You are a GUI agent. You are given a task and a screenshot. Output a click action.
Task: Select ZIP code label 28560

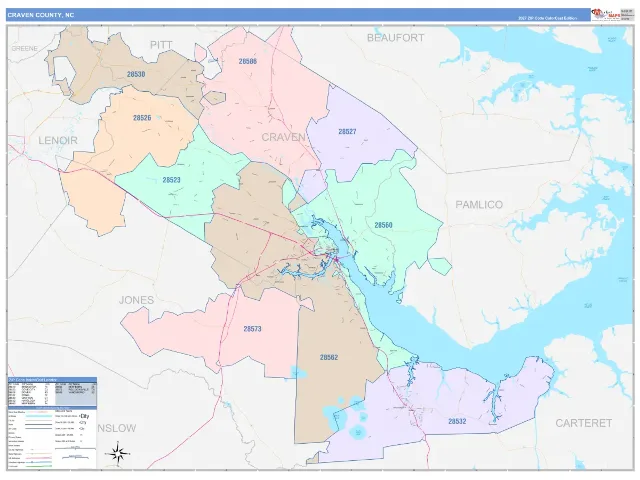(x=383, y=225)
